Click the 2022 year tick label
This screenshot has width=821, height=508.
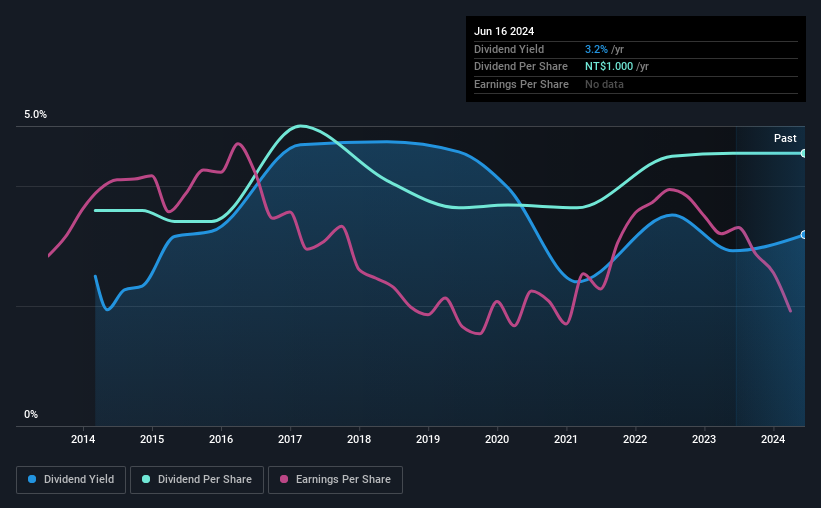coord(635,439)
